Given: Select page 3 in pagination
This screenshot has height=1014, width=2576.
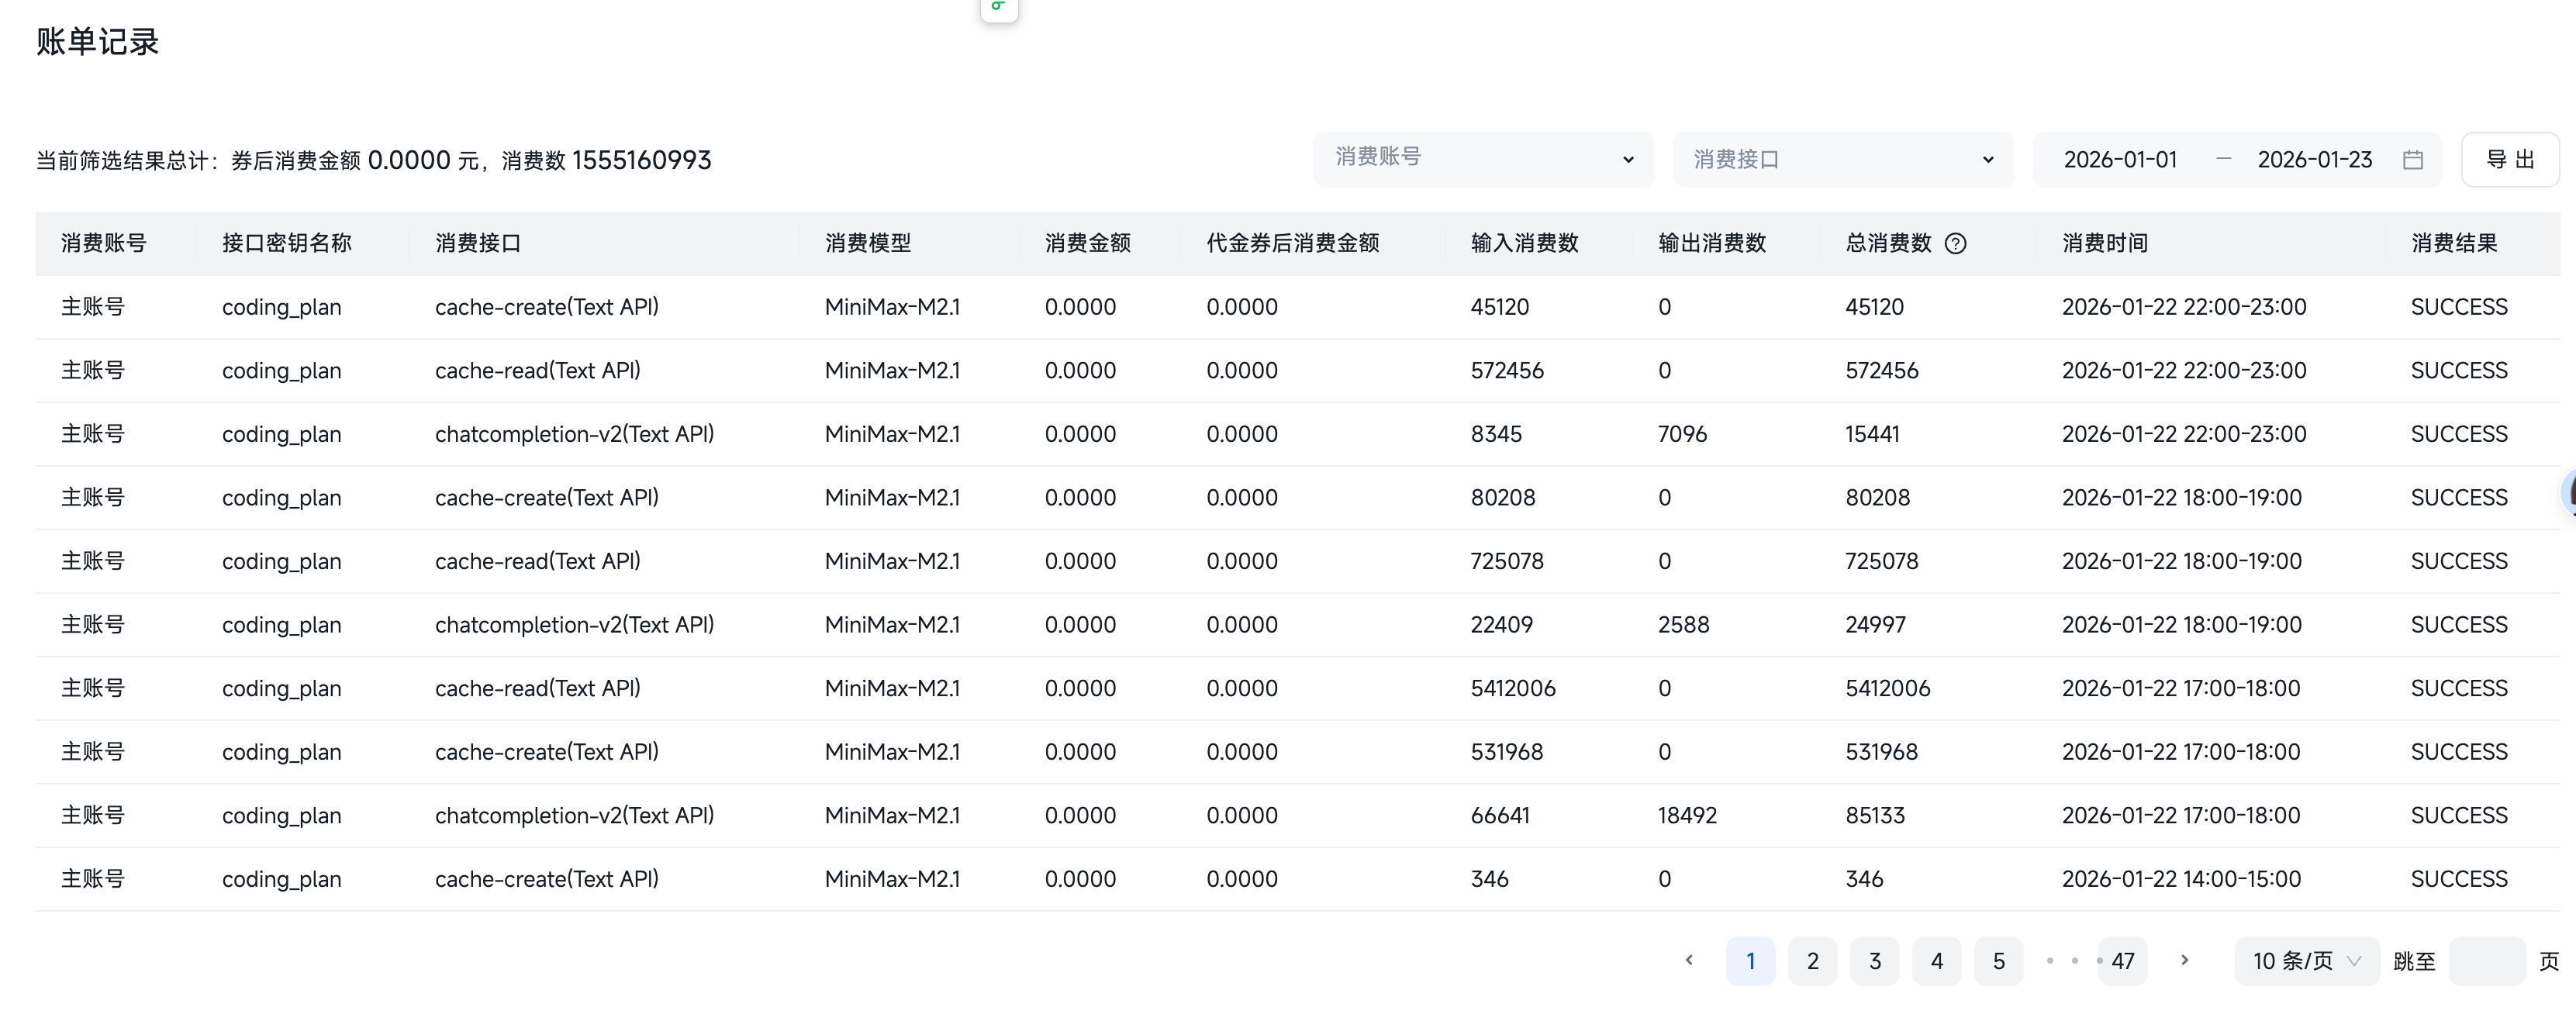Looking at the screenshot, I should pyautogui.click(x=1874, y=961).
